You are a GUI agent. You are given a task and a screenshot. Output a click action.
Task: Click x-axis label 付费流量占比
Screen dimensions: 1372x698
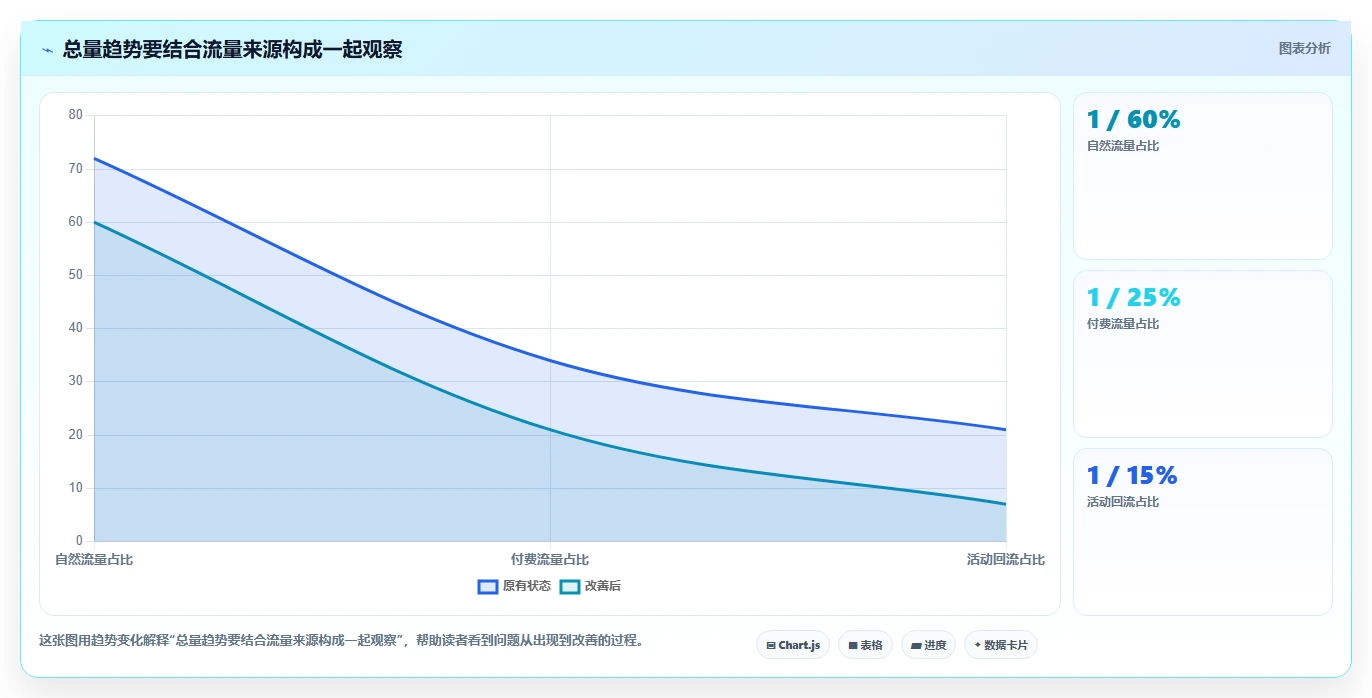[x=550, y=560]
